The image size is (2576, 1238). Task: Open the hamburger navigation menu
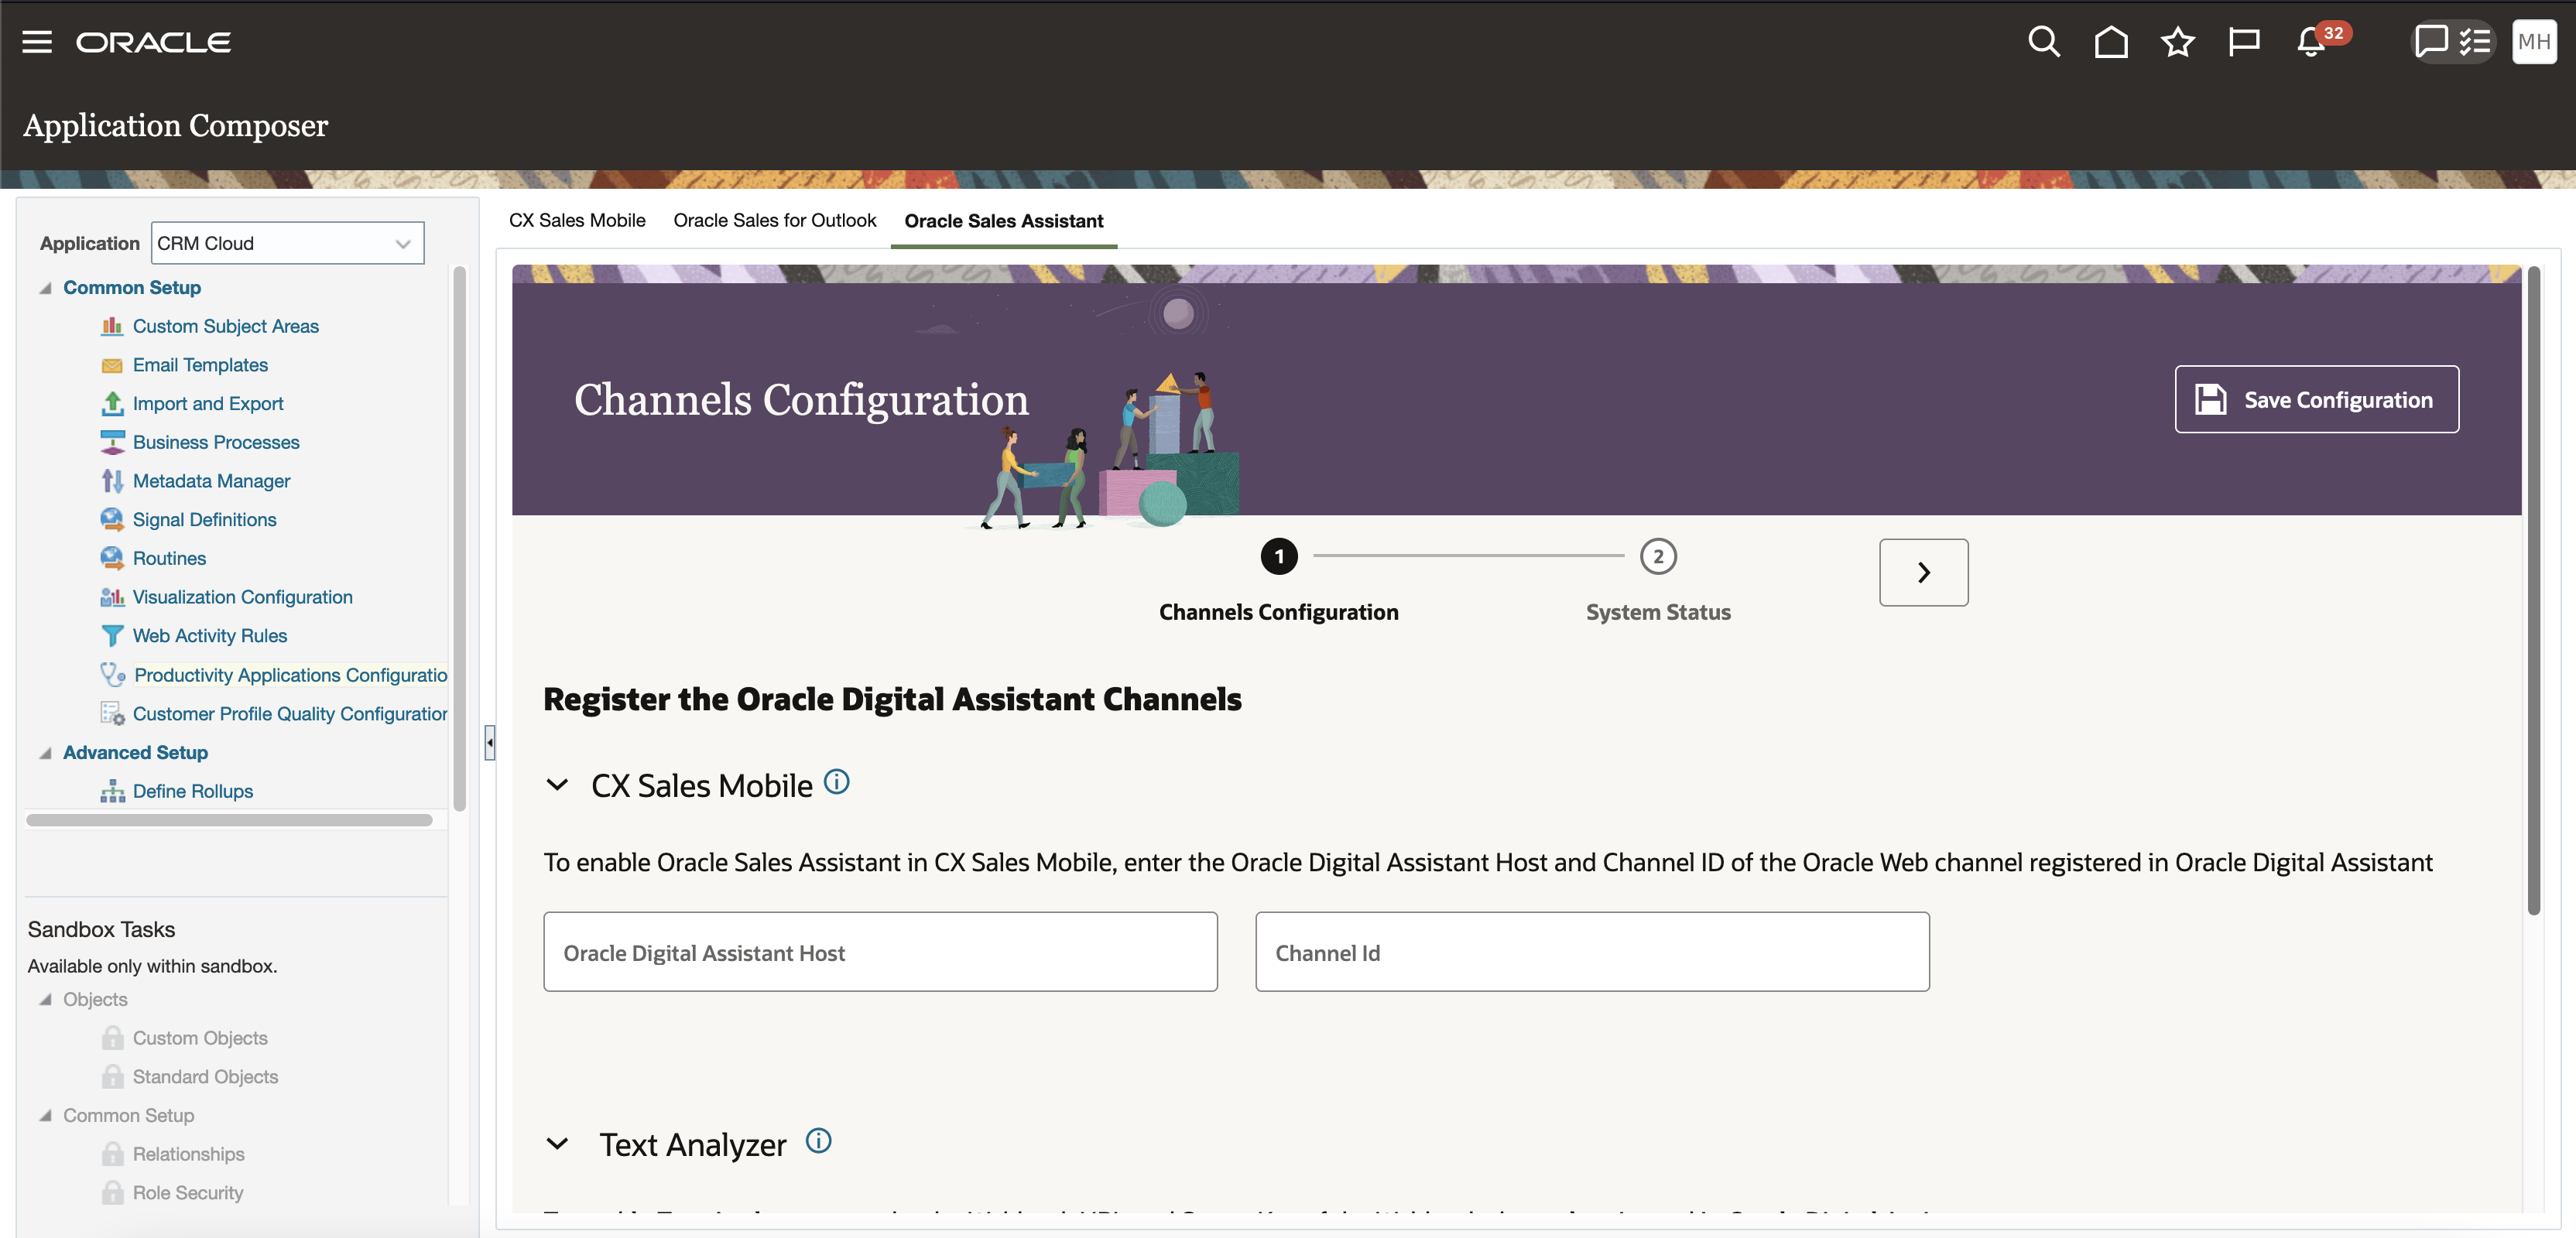[x=37, y=42]
